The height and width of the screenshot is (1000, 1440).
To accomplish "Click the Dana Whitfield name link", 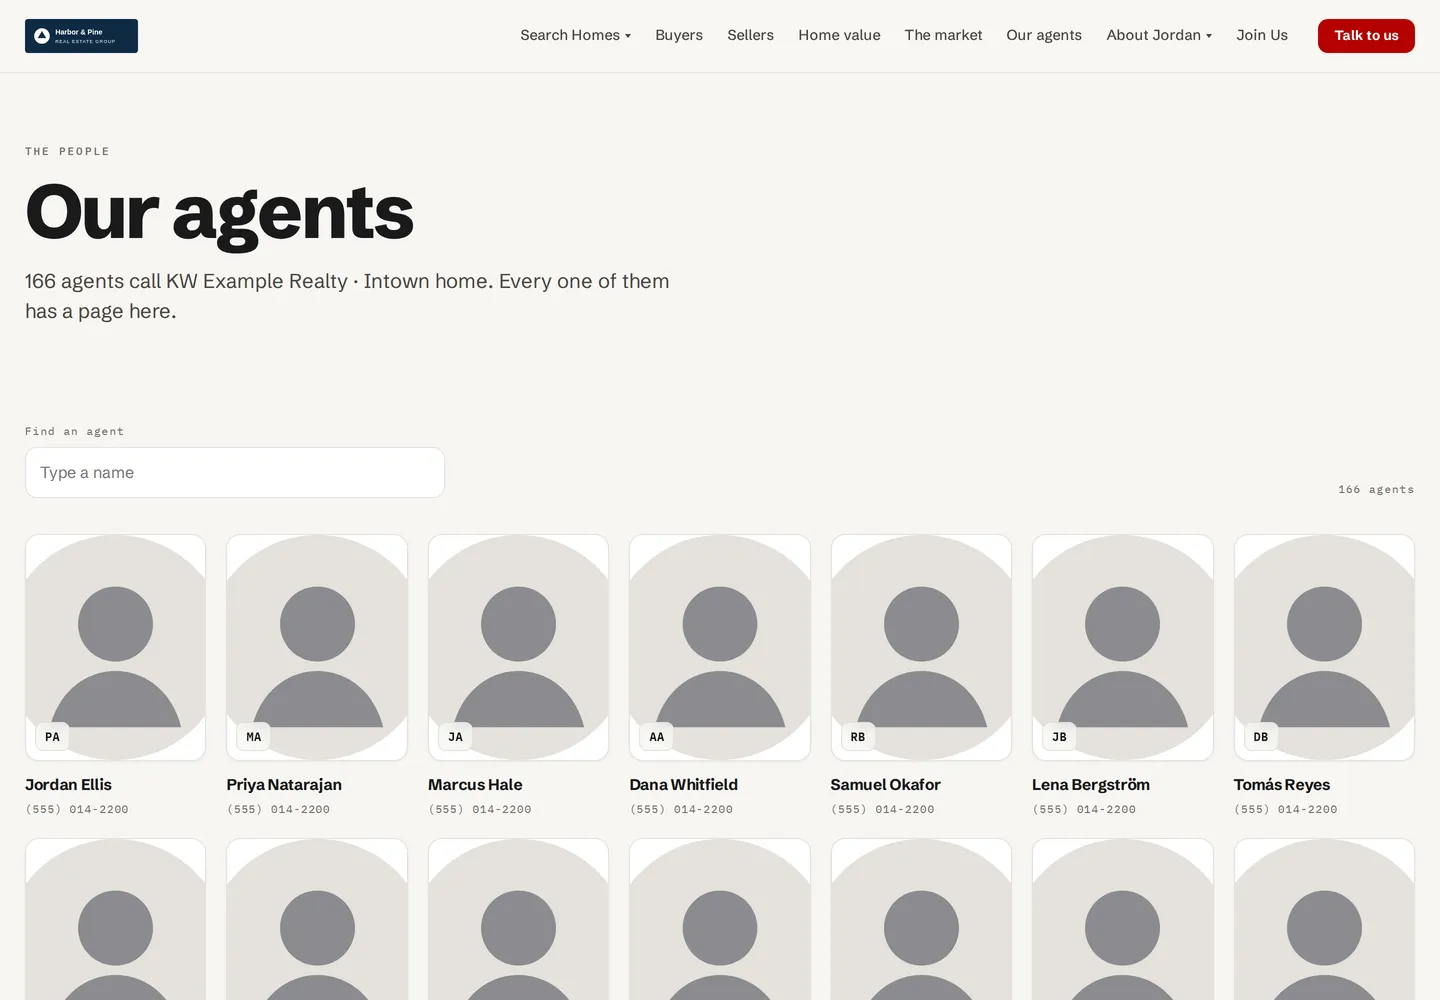I will tap(683, 785).
